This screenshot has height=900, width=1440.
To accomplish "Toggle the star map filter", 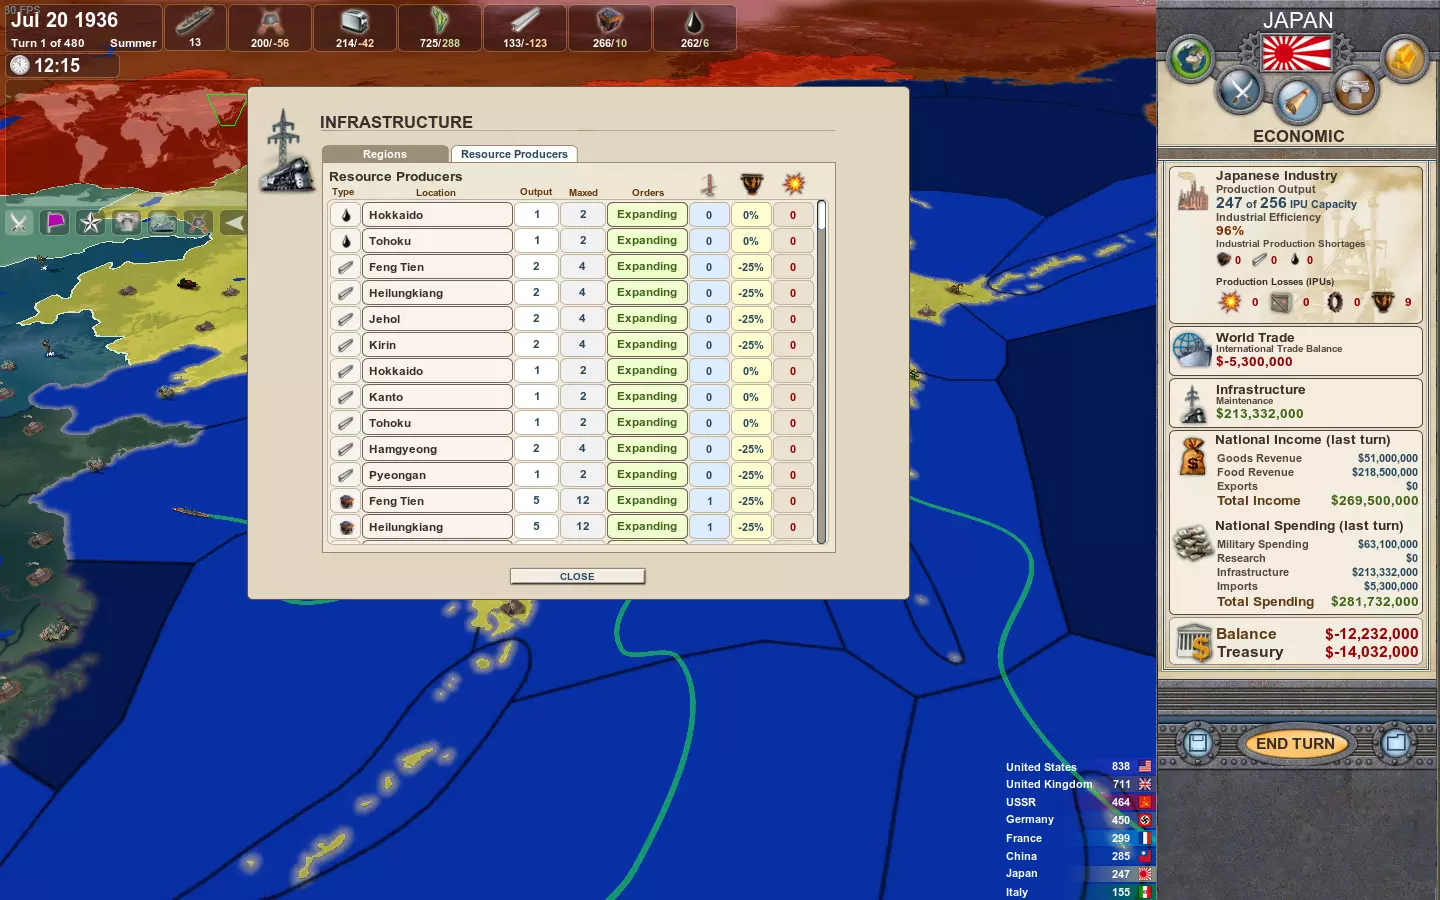I will tap(91, 223).
